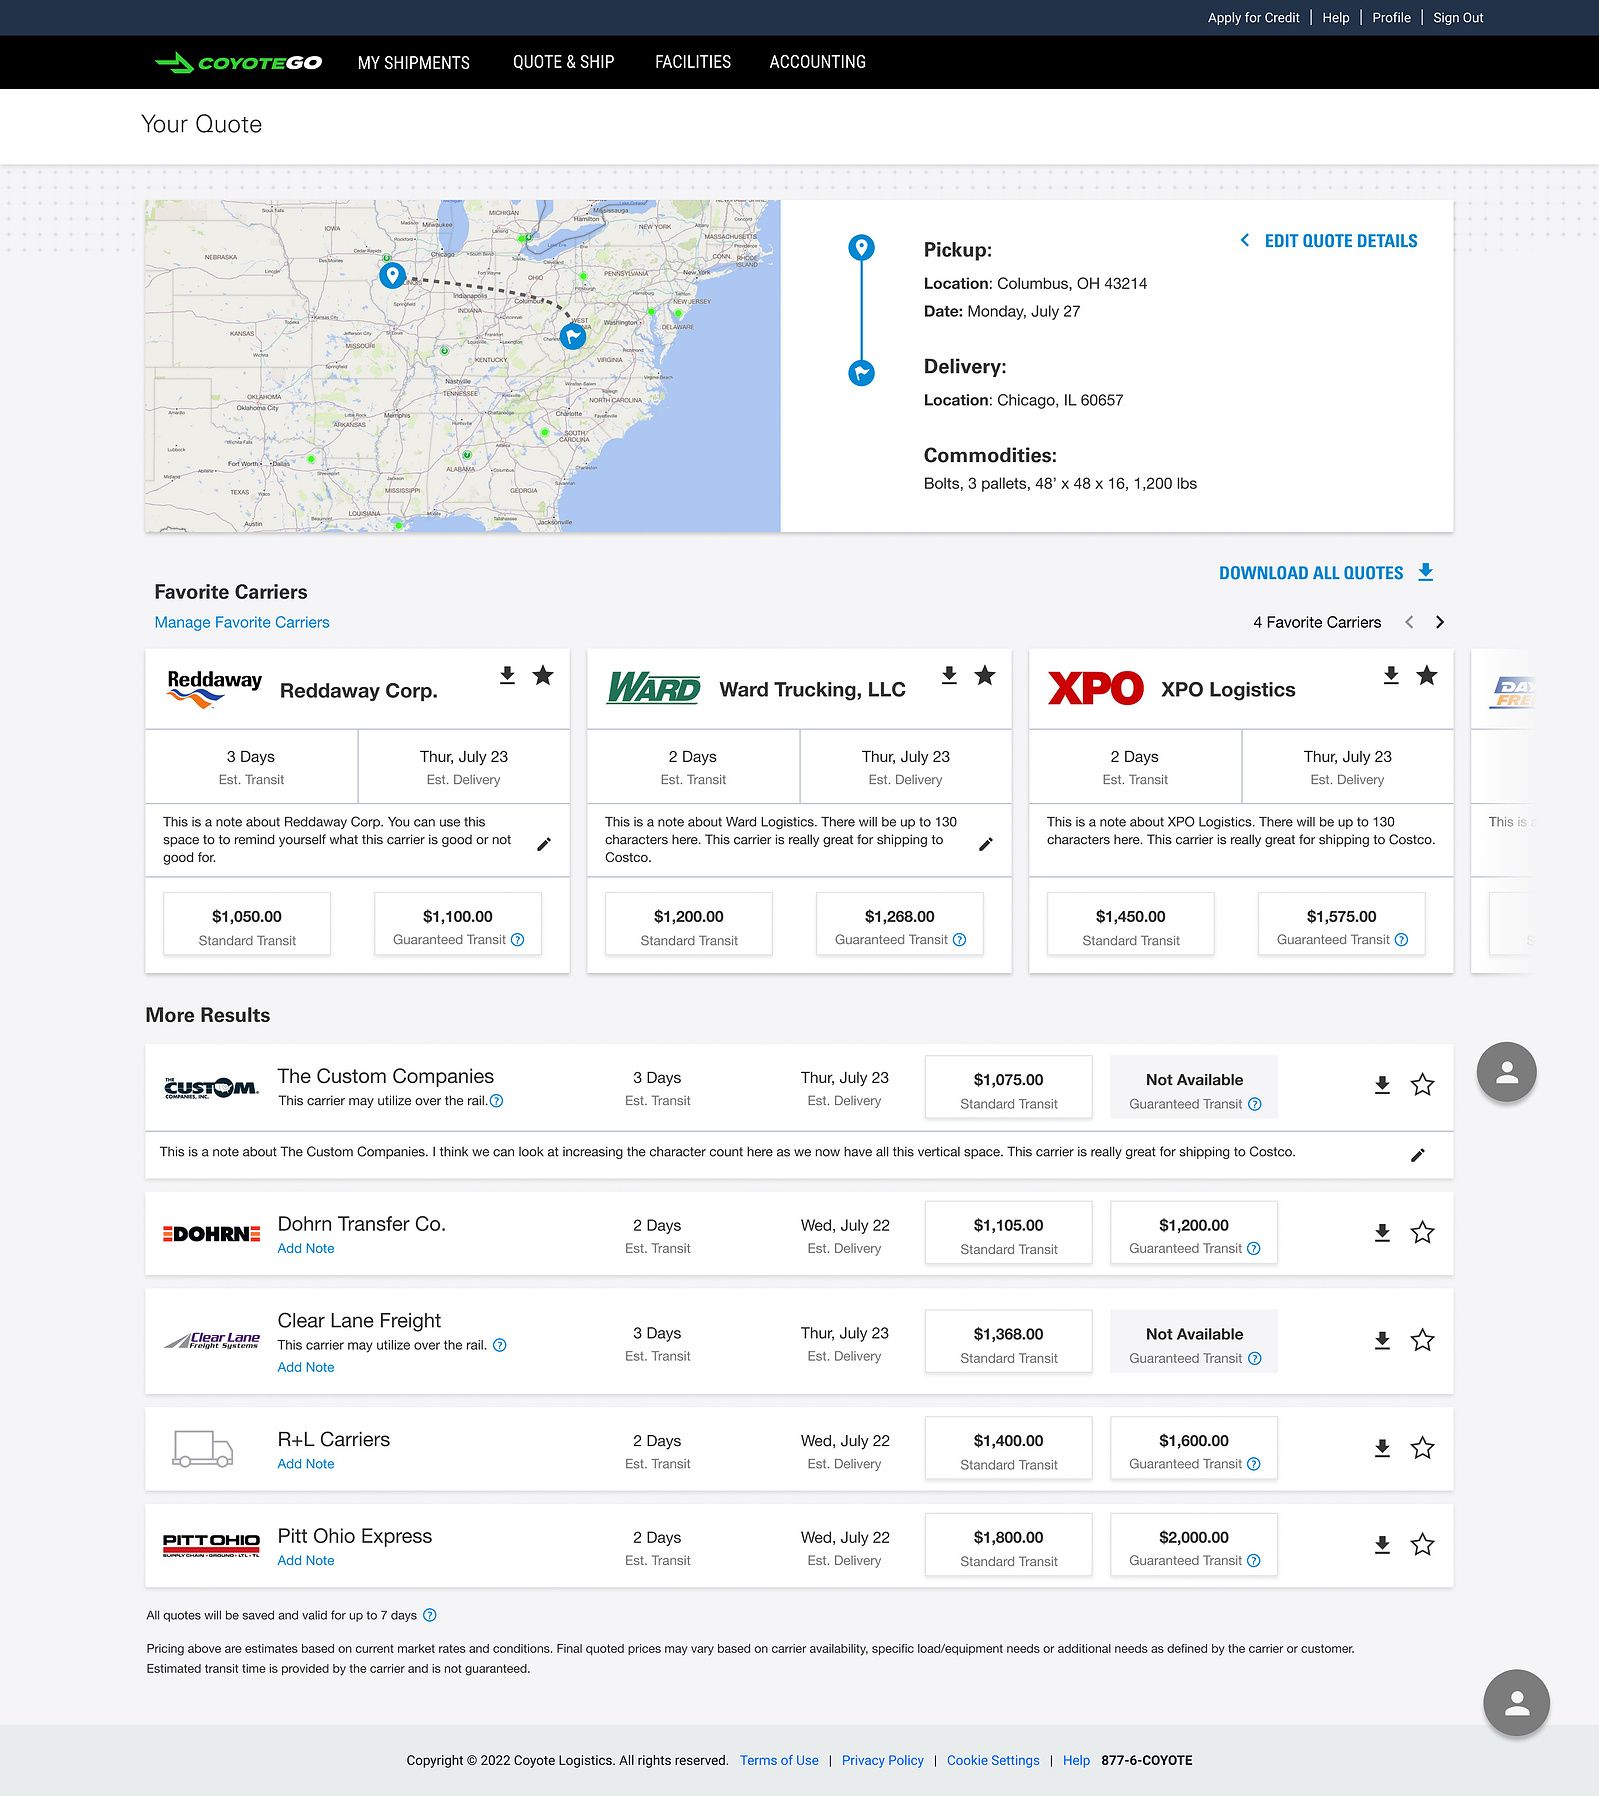The height and width of the screenshot is (1796, 1599).
Task: Add note for Pitt Ohio Express
Action: point(306,1561)
